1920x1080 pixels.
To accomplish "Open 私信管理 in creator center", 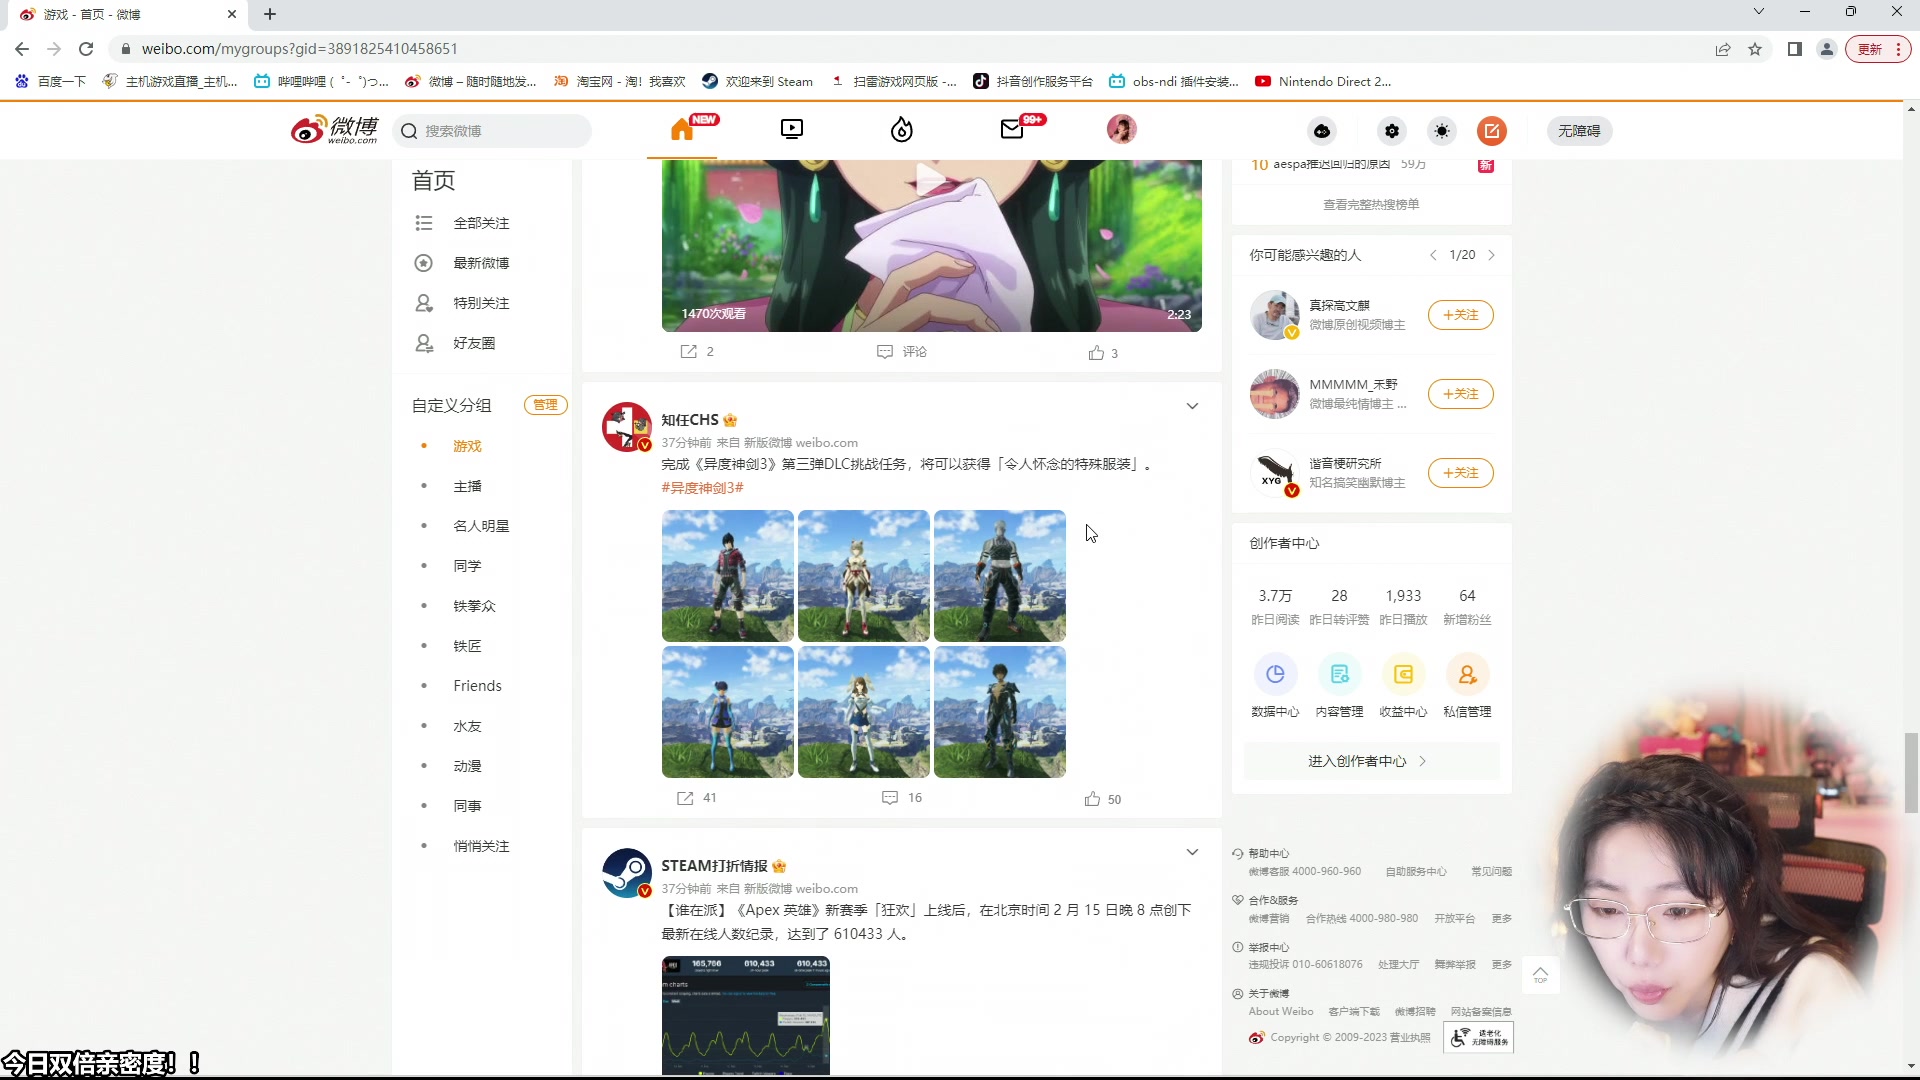I will point(1467,686).
